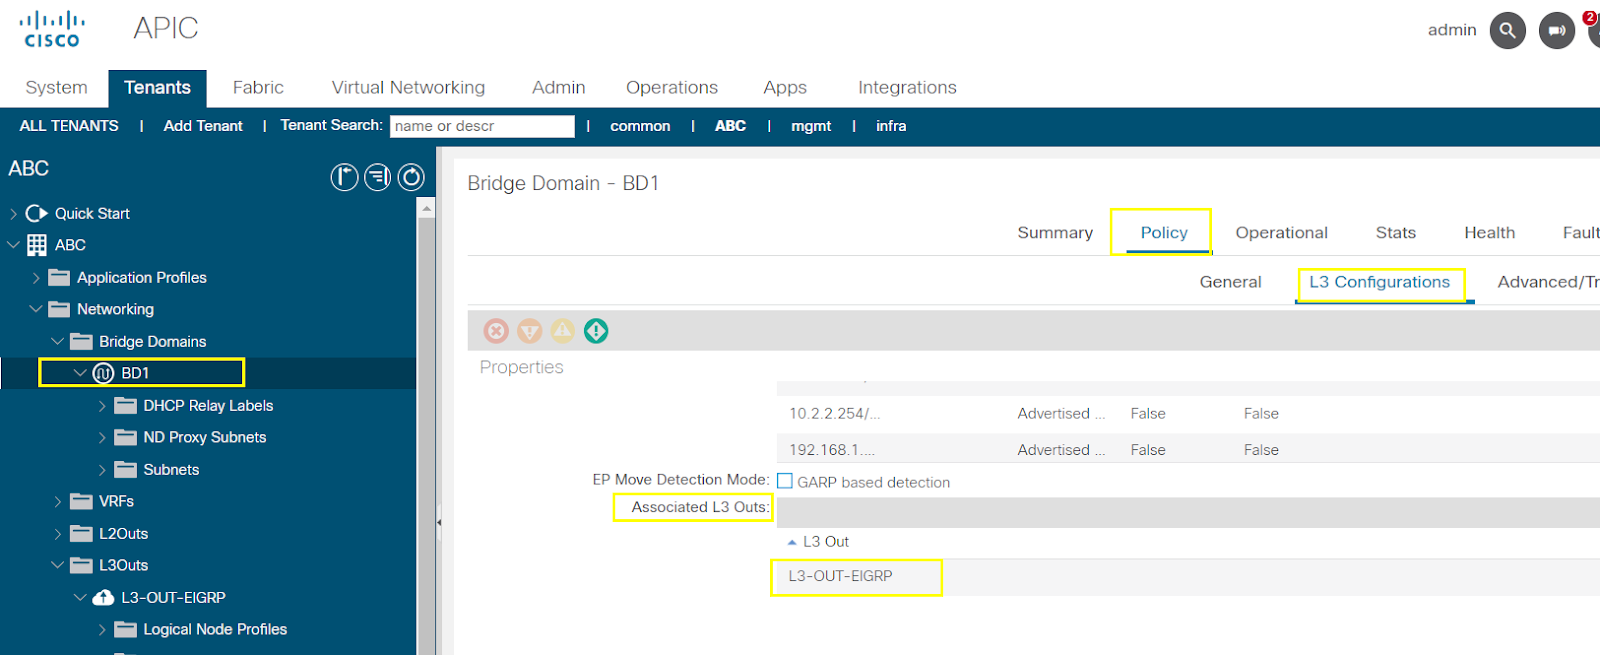Viewport: 1600px width, 655px height.
Task: Open the Fabric menu tab
Action: click(258, 88)
